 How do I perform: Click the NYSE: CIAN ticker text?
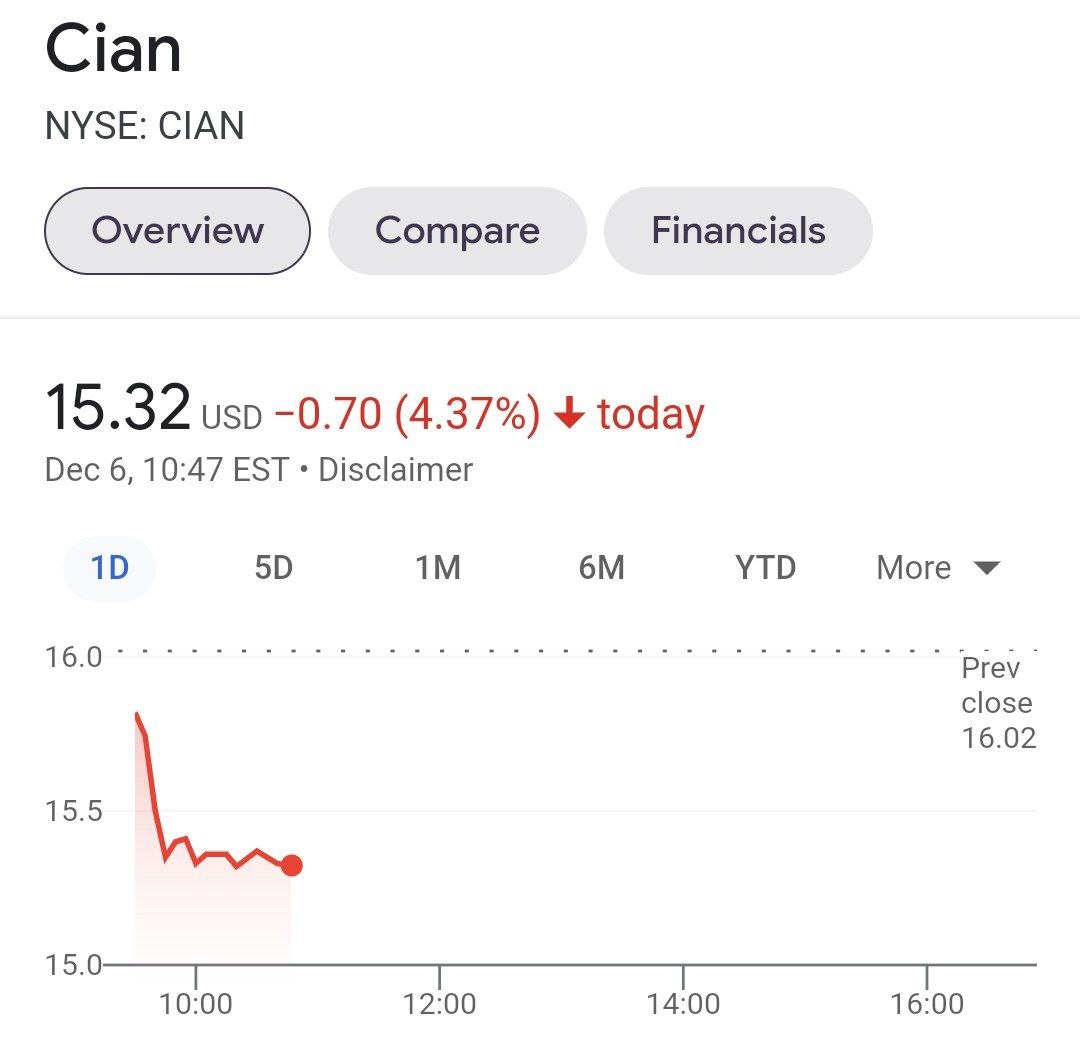(x=145, y=126)
